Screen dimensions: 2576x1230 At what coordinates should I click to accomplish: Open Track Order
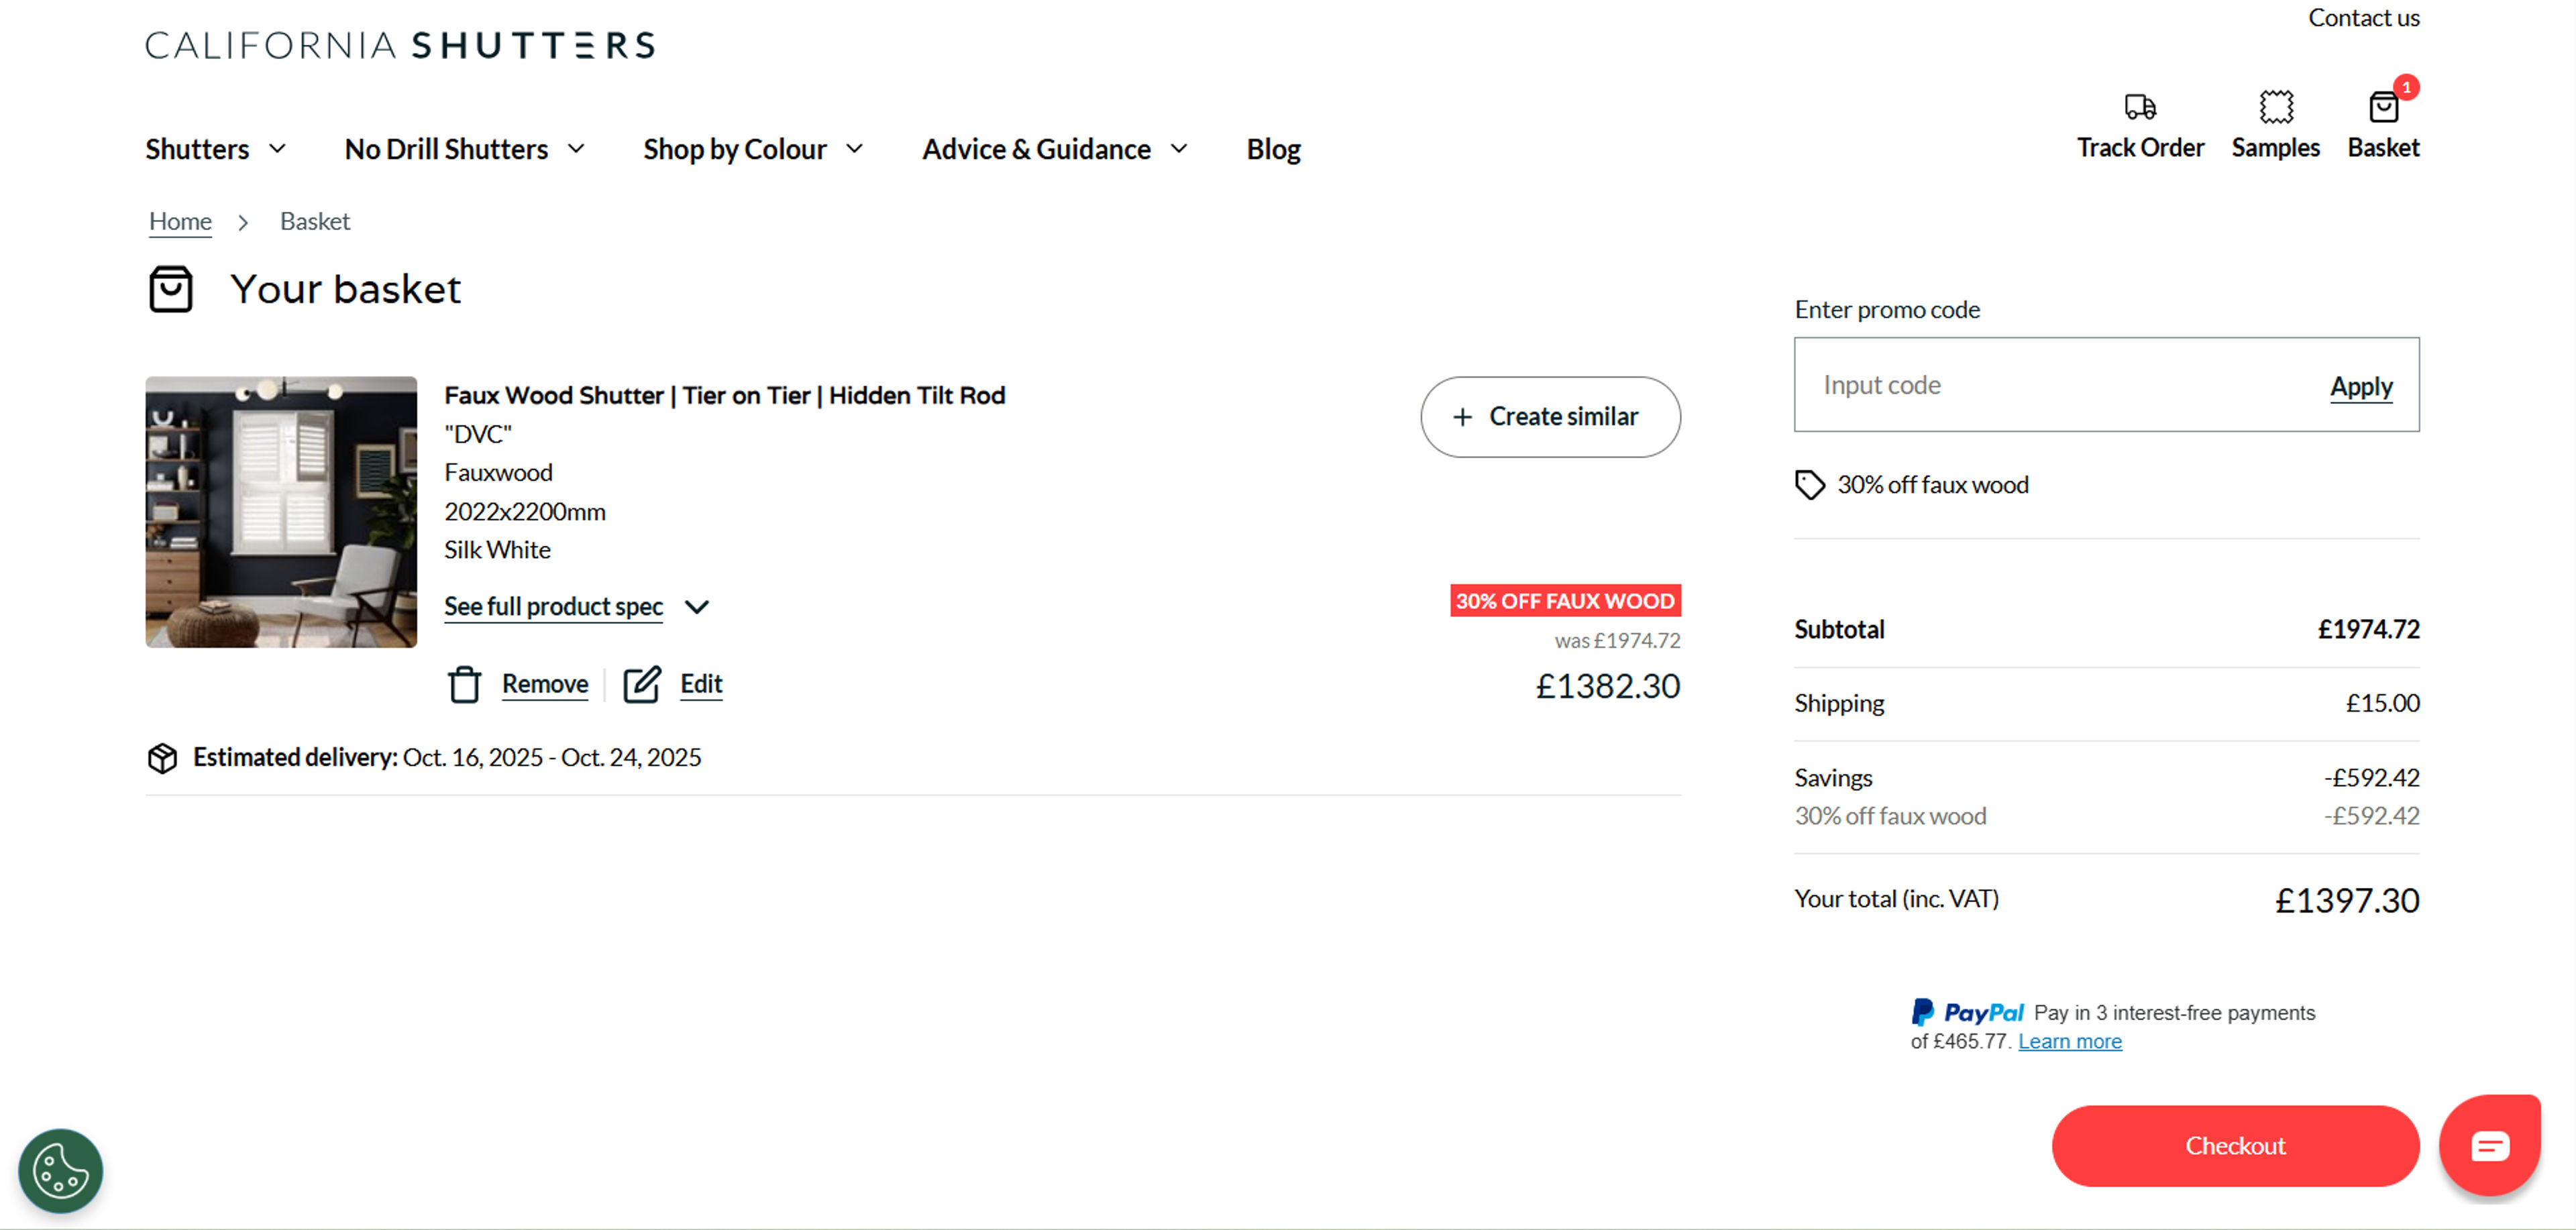2140,123
